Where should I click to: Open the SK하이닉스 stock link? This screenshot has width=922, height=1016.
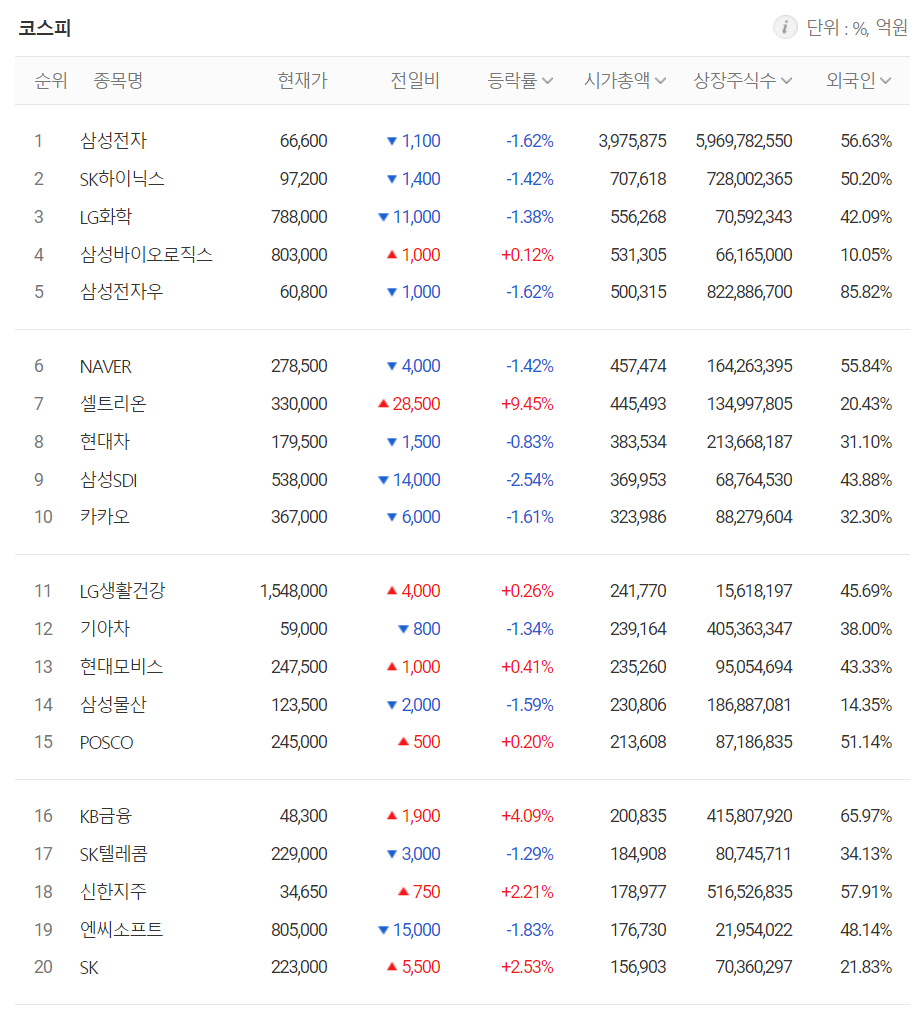coord(122,179)
